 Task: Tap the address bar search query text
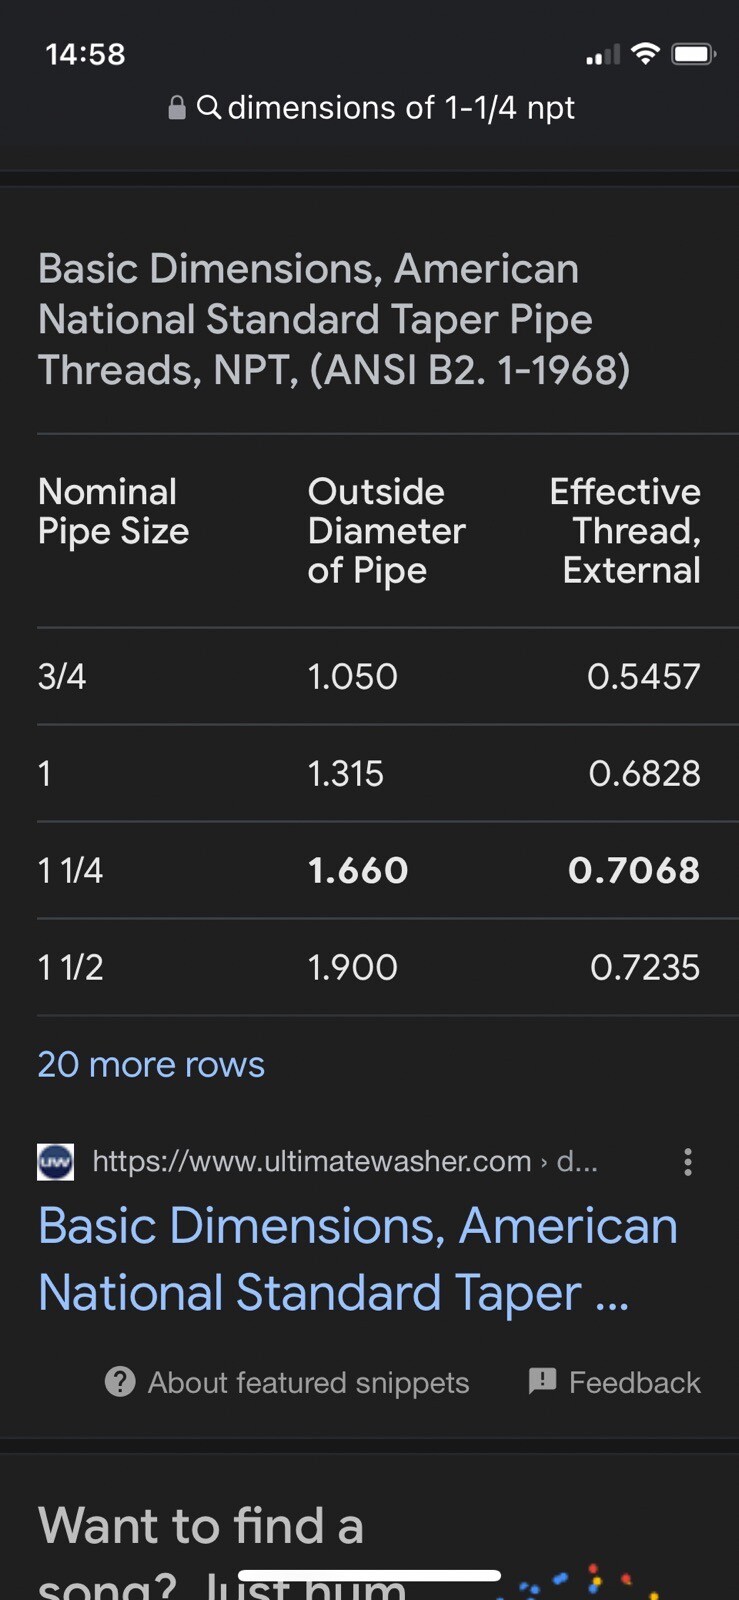(401, 108)
